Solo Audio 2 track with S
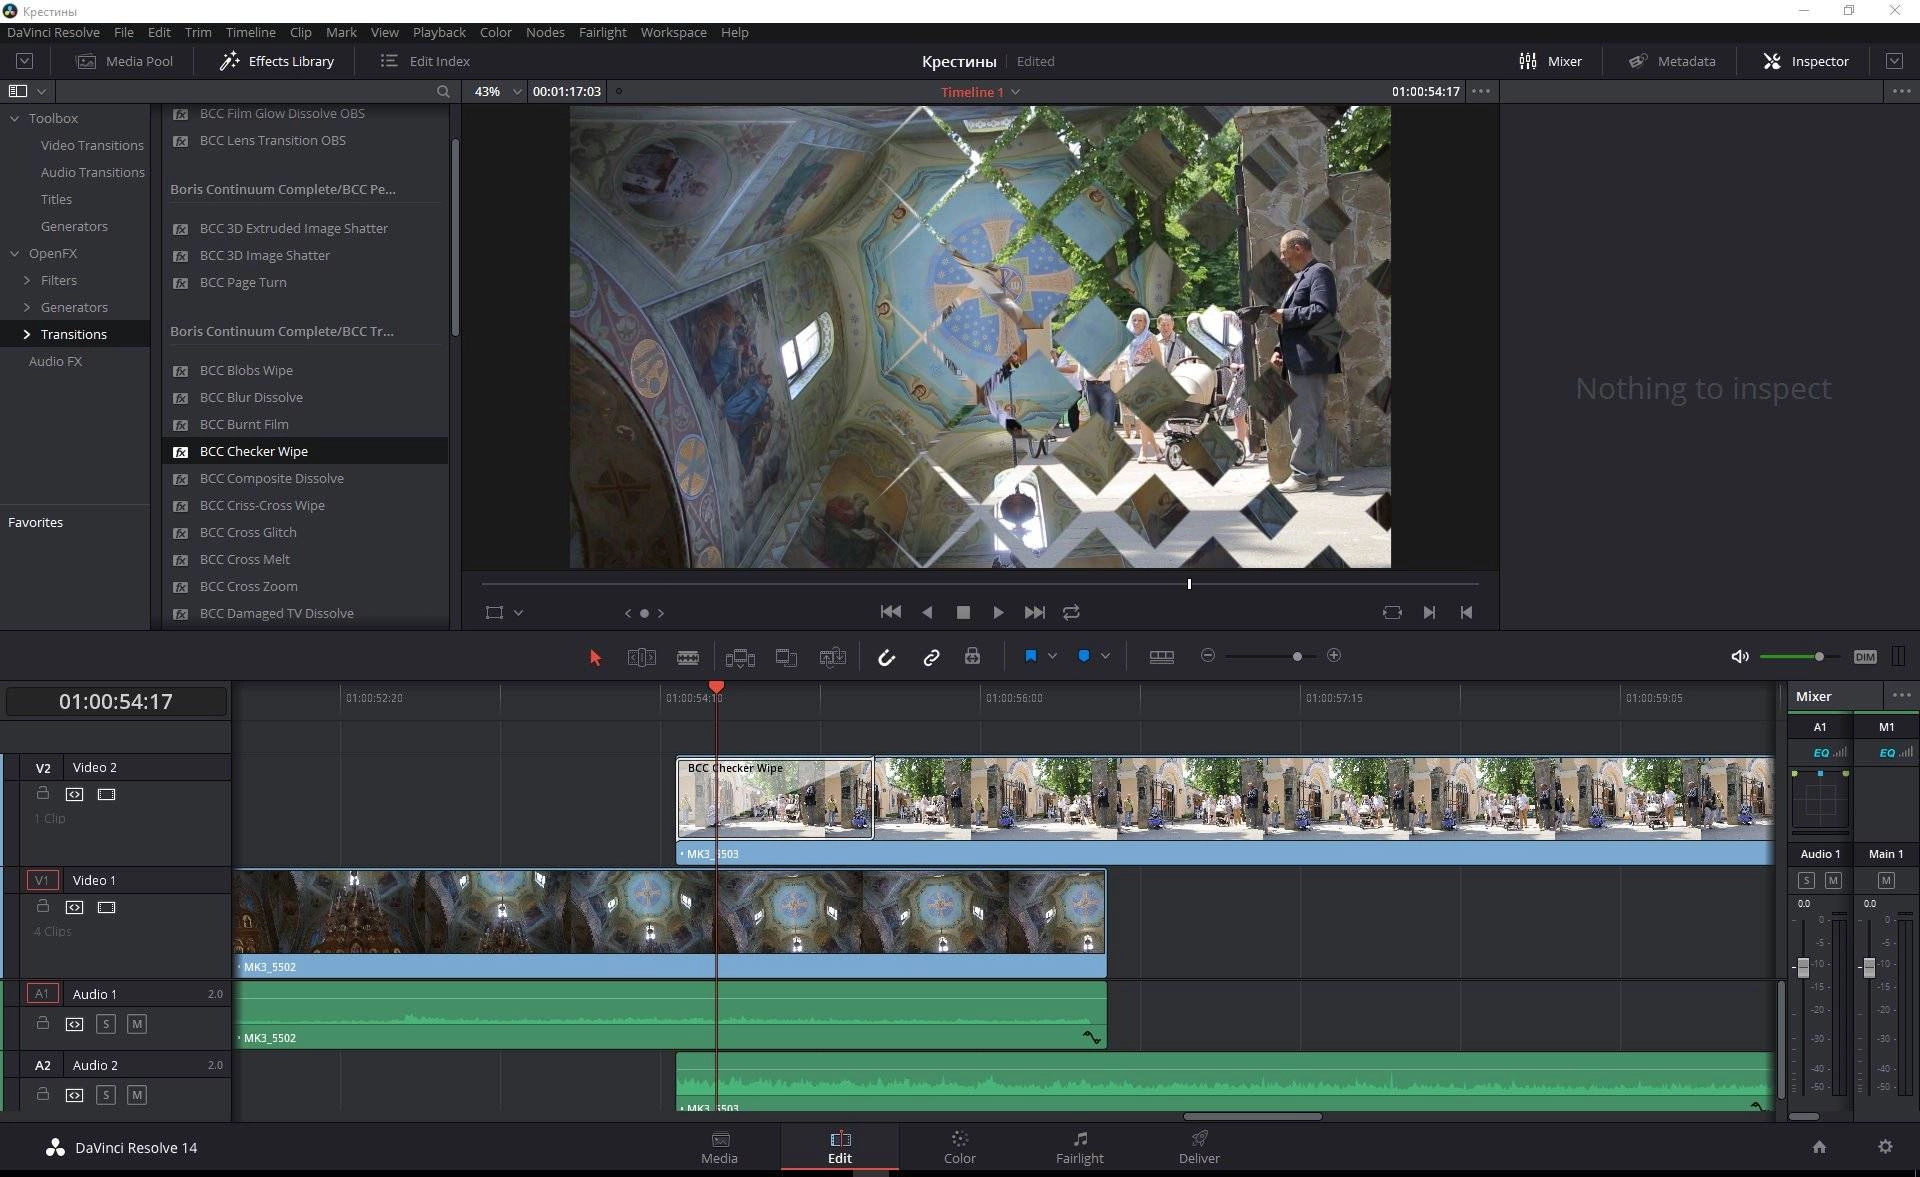The width and height of the screenshot is (1920, 1177). [x=106, y=1095]
